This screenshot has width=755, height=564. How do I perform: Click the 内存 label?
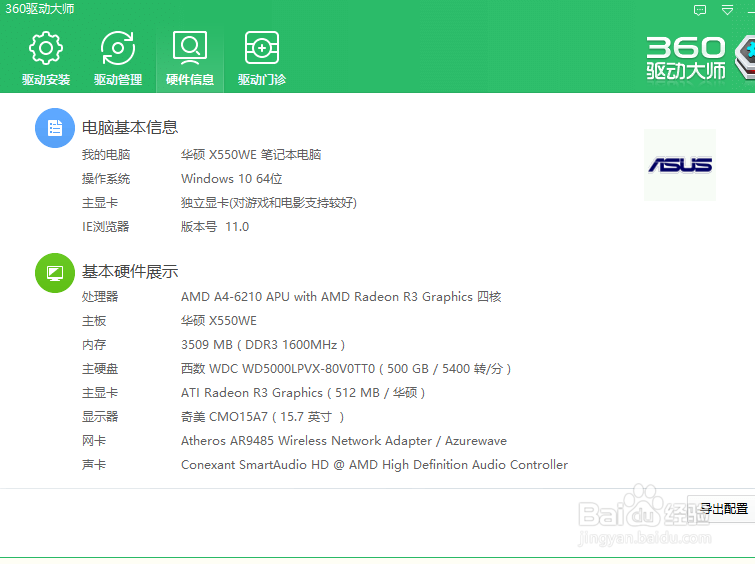94,345
